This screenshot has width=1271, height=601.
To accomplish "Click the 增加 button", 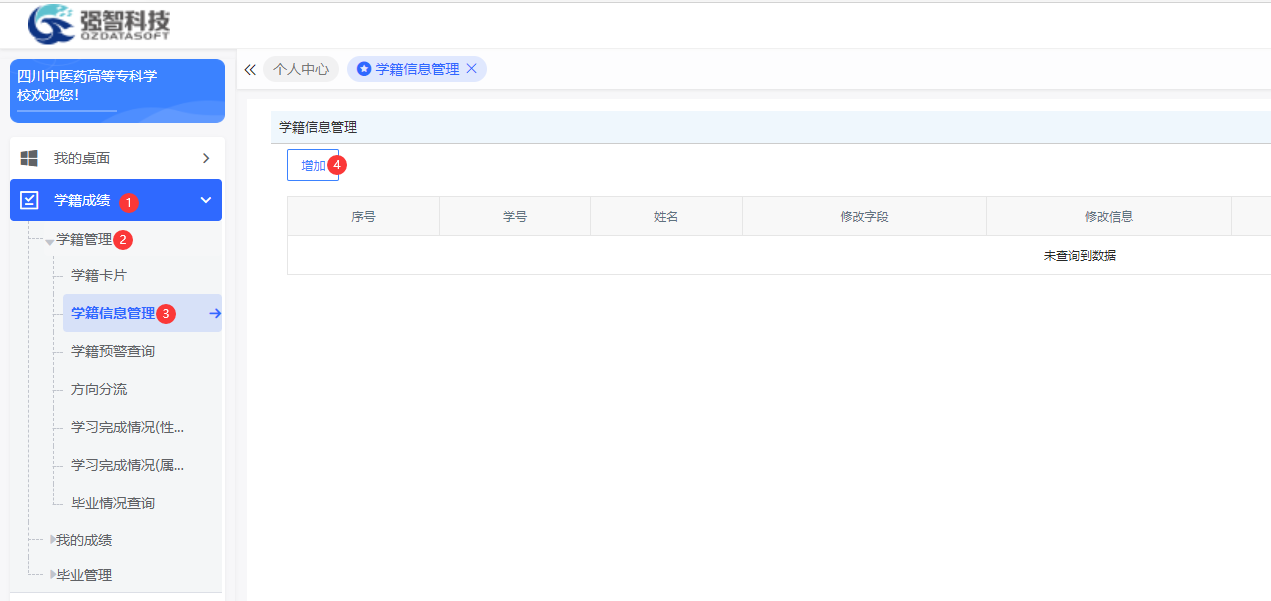I will pos(313,165).
